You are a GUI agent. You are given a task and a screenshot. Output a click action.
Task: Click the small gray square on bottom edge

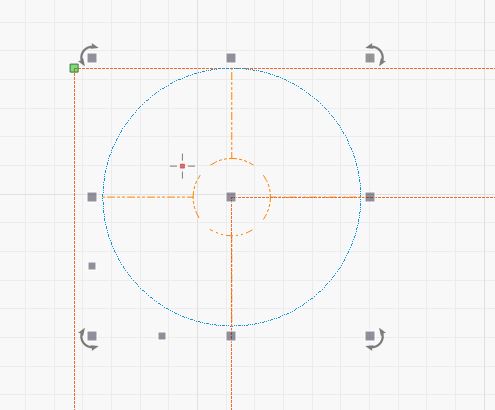pyautogui.click(x=162, y=336)
